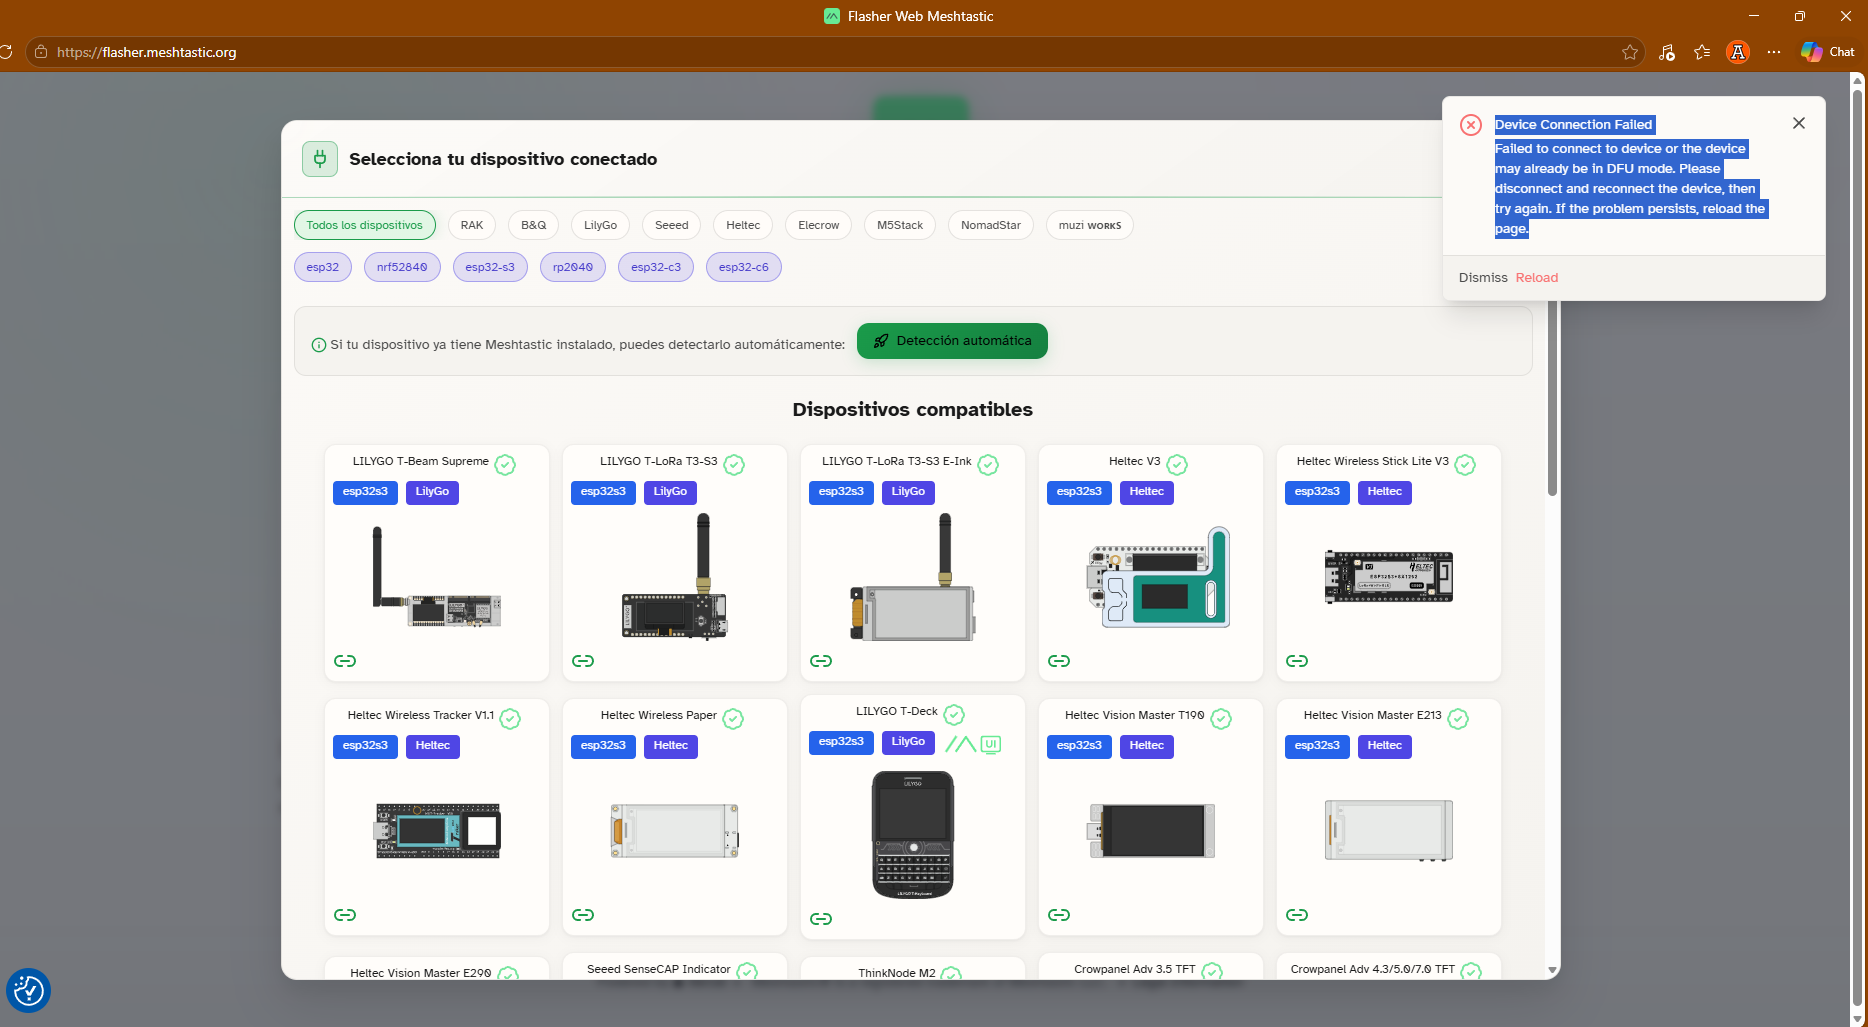Select the Todos los dispositivos filter
Screen dimensions: 1868x1027
(x=365, y=225)
